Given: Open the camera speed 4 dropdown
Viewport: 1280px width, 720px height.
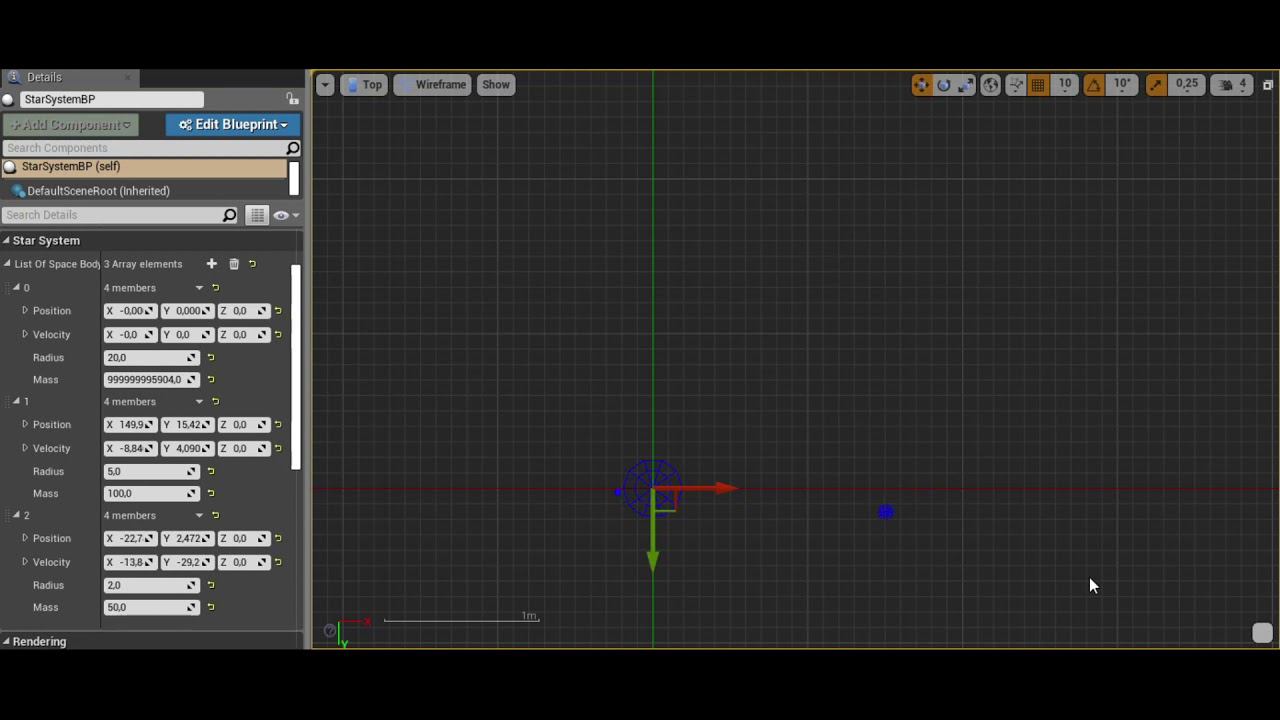Looking at the screenshot, I should (x=1233, y=85).
